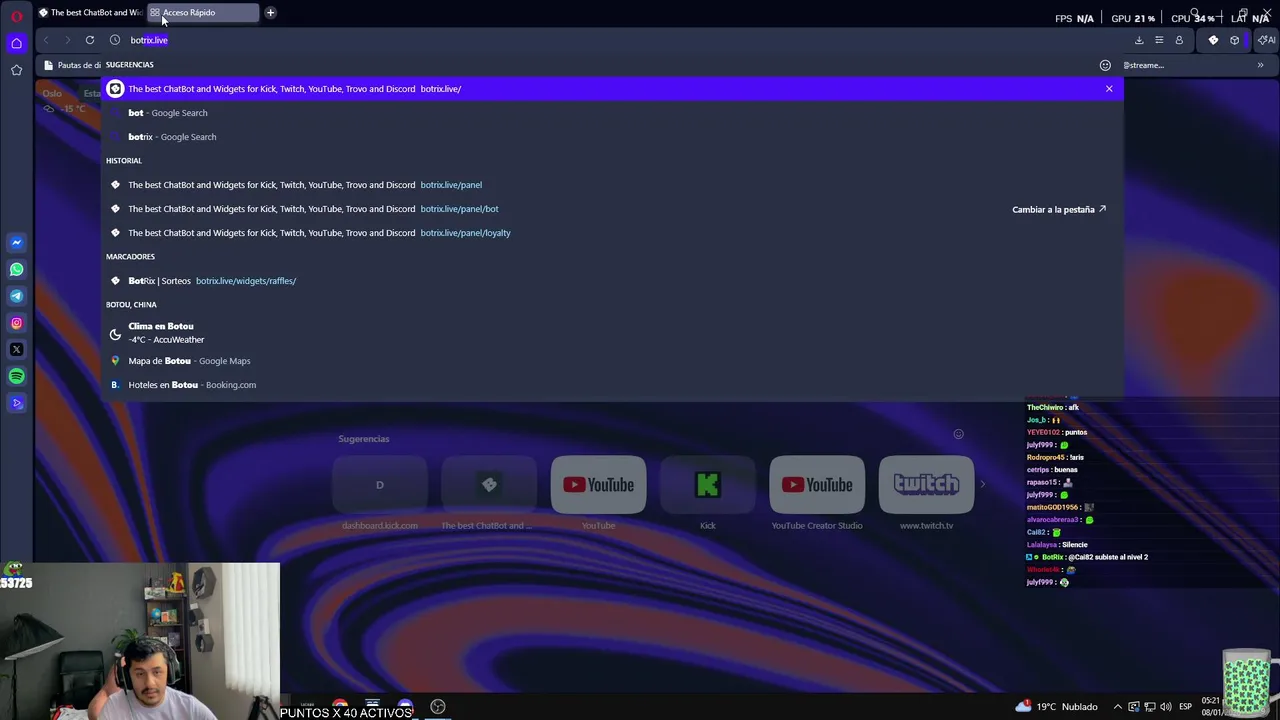Open the Extensions cube icon
Image resolution: width=1280 pixels, height=720 pixels.
(1235, 40)
